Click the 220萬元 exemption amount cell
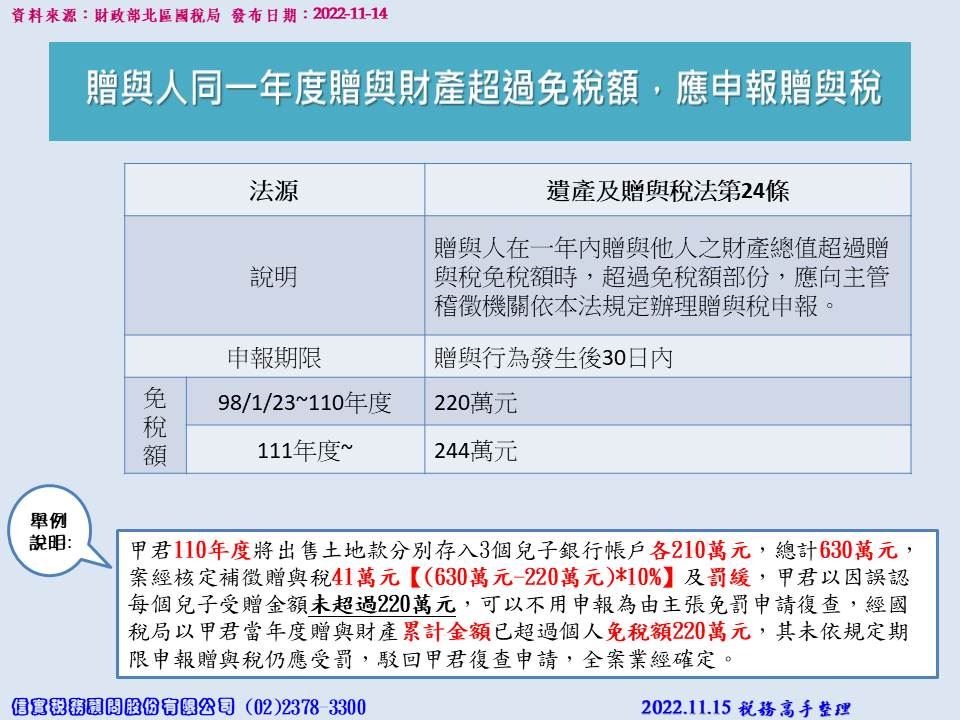 pyautogui.click(x=667, y=402)
